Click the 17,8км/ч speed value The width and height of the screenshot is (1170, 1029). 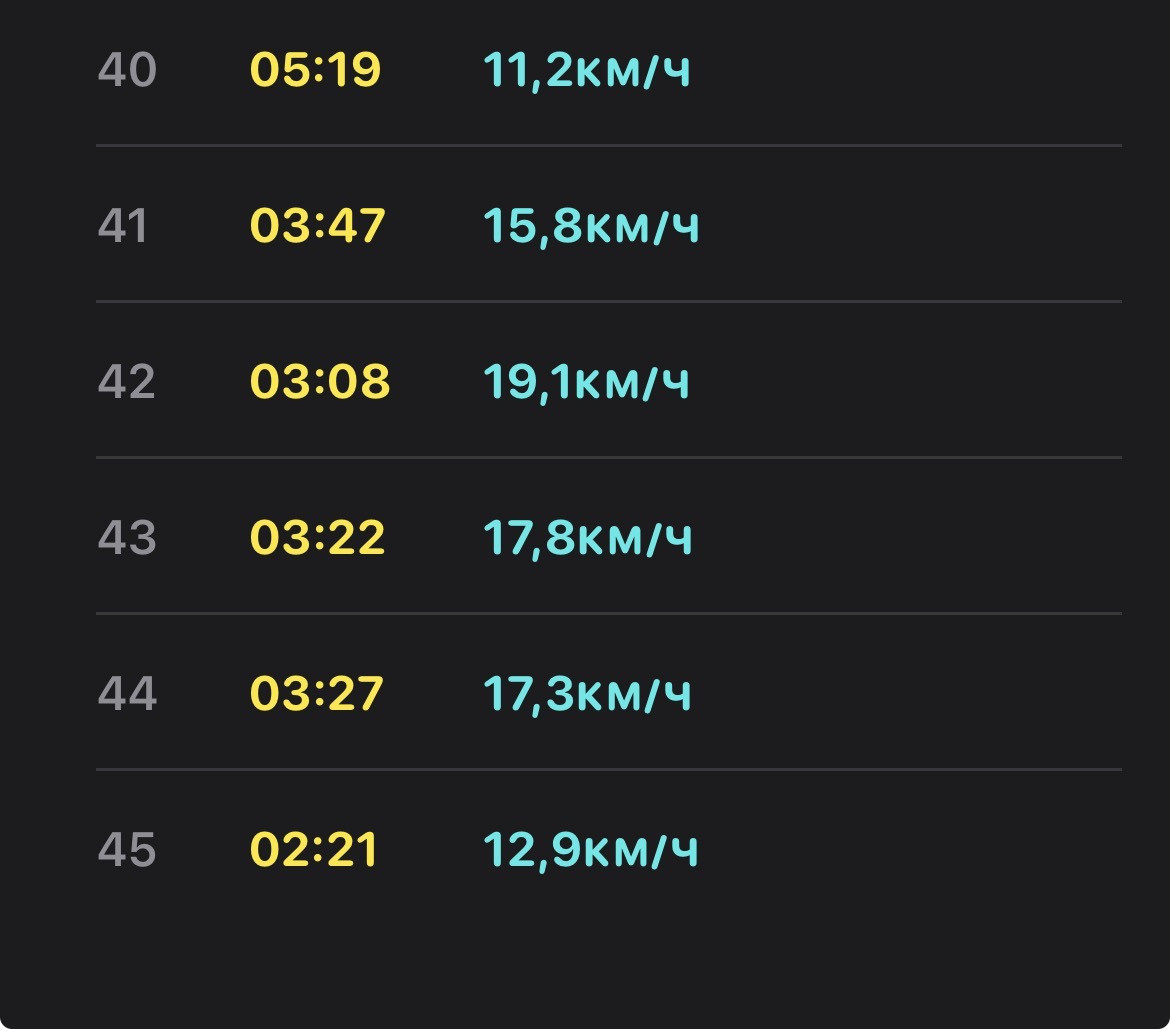pos(588,539)
